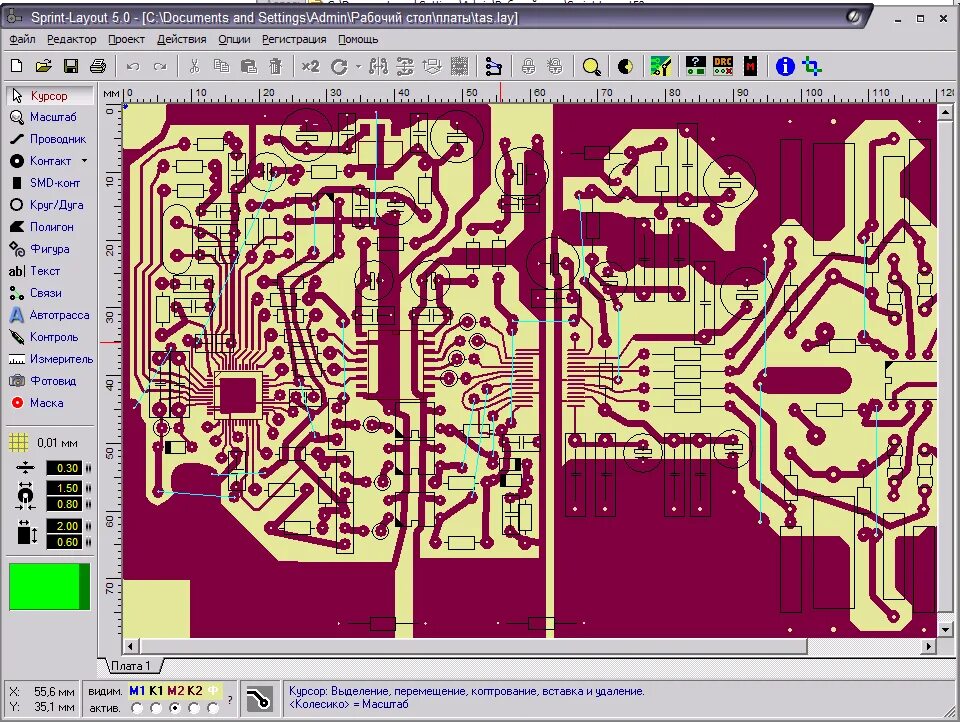Click the black-yellow transparency toolbar icon
The height and width of the screenshot is (722, 960).
pos(625,66)
